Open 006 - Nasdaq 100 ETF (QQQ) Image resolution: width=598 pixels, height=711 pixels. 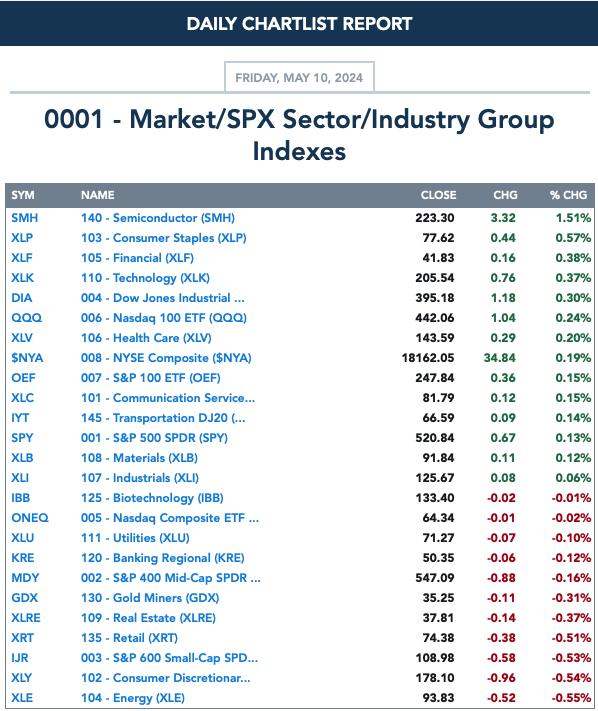(x=164, y=317)
